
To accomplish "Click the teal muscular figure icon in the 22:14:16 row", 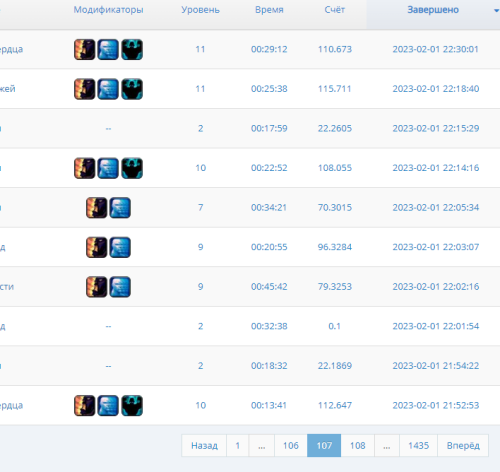I will pos(132,168).
